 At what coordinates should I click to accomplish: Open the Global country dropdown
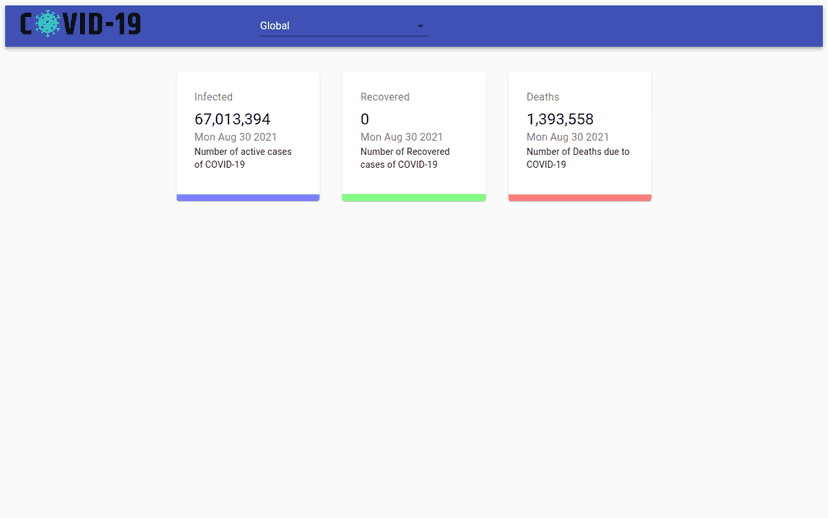click(x=343, y=26)
